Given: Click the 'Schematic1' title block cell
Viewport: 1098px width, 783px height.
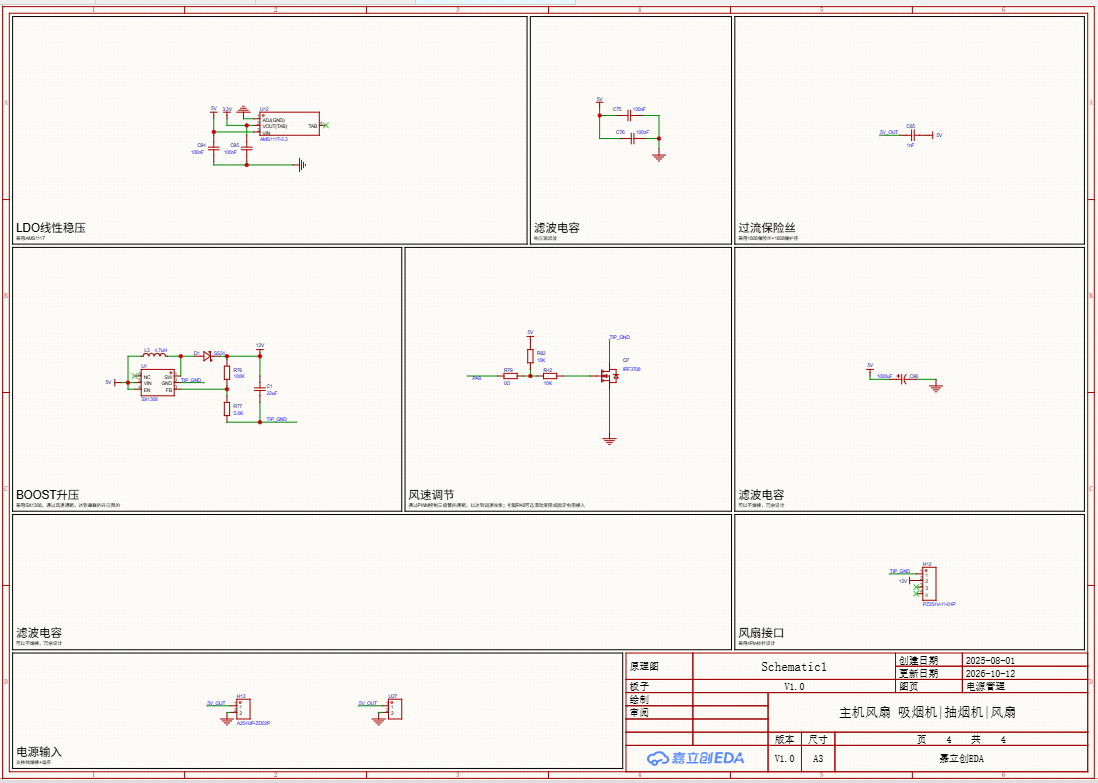Looking at the screenshot, I should point(794,667).
